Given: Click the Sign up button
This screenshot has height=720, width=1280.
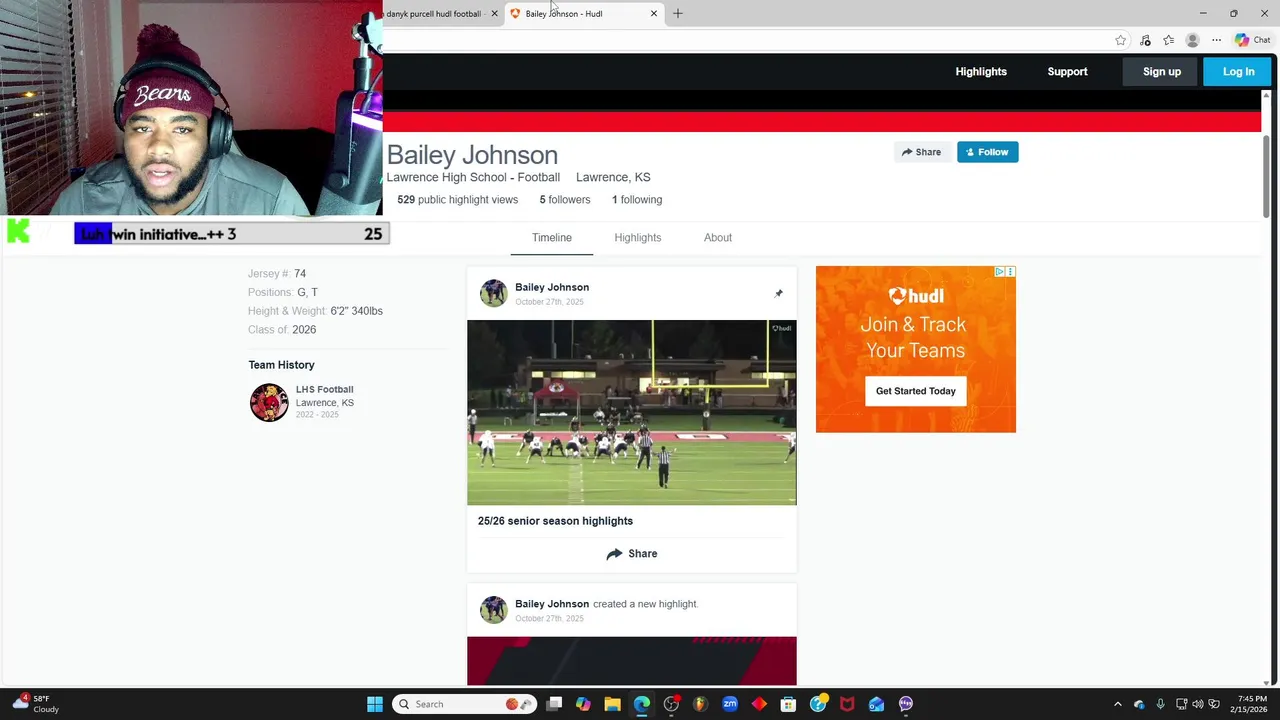Looking at the screenshot, I should (x=1162, y=72).
